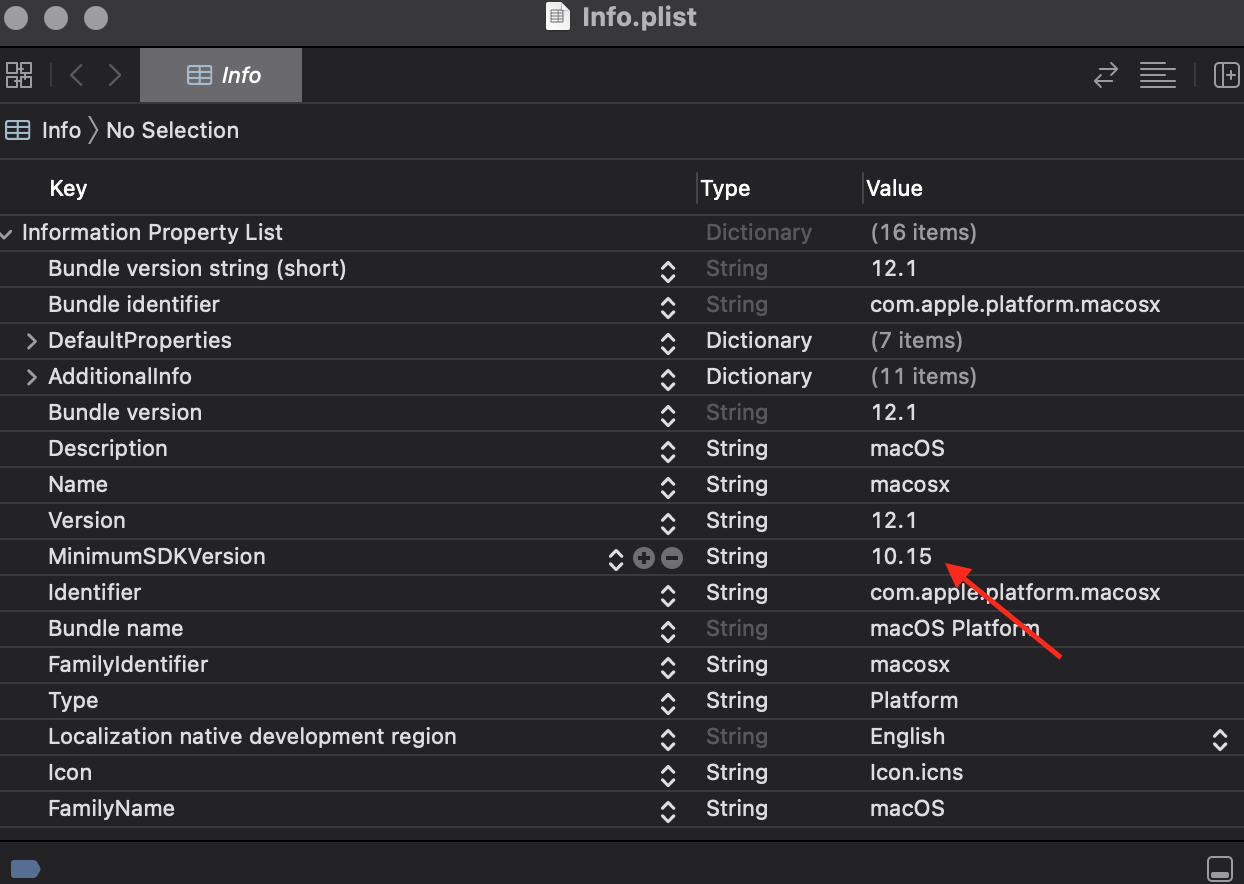Viewport: 1244px width, 884px height.
Task: Select the MinimumSDKVersion value 10.15
Action: 901,557
